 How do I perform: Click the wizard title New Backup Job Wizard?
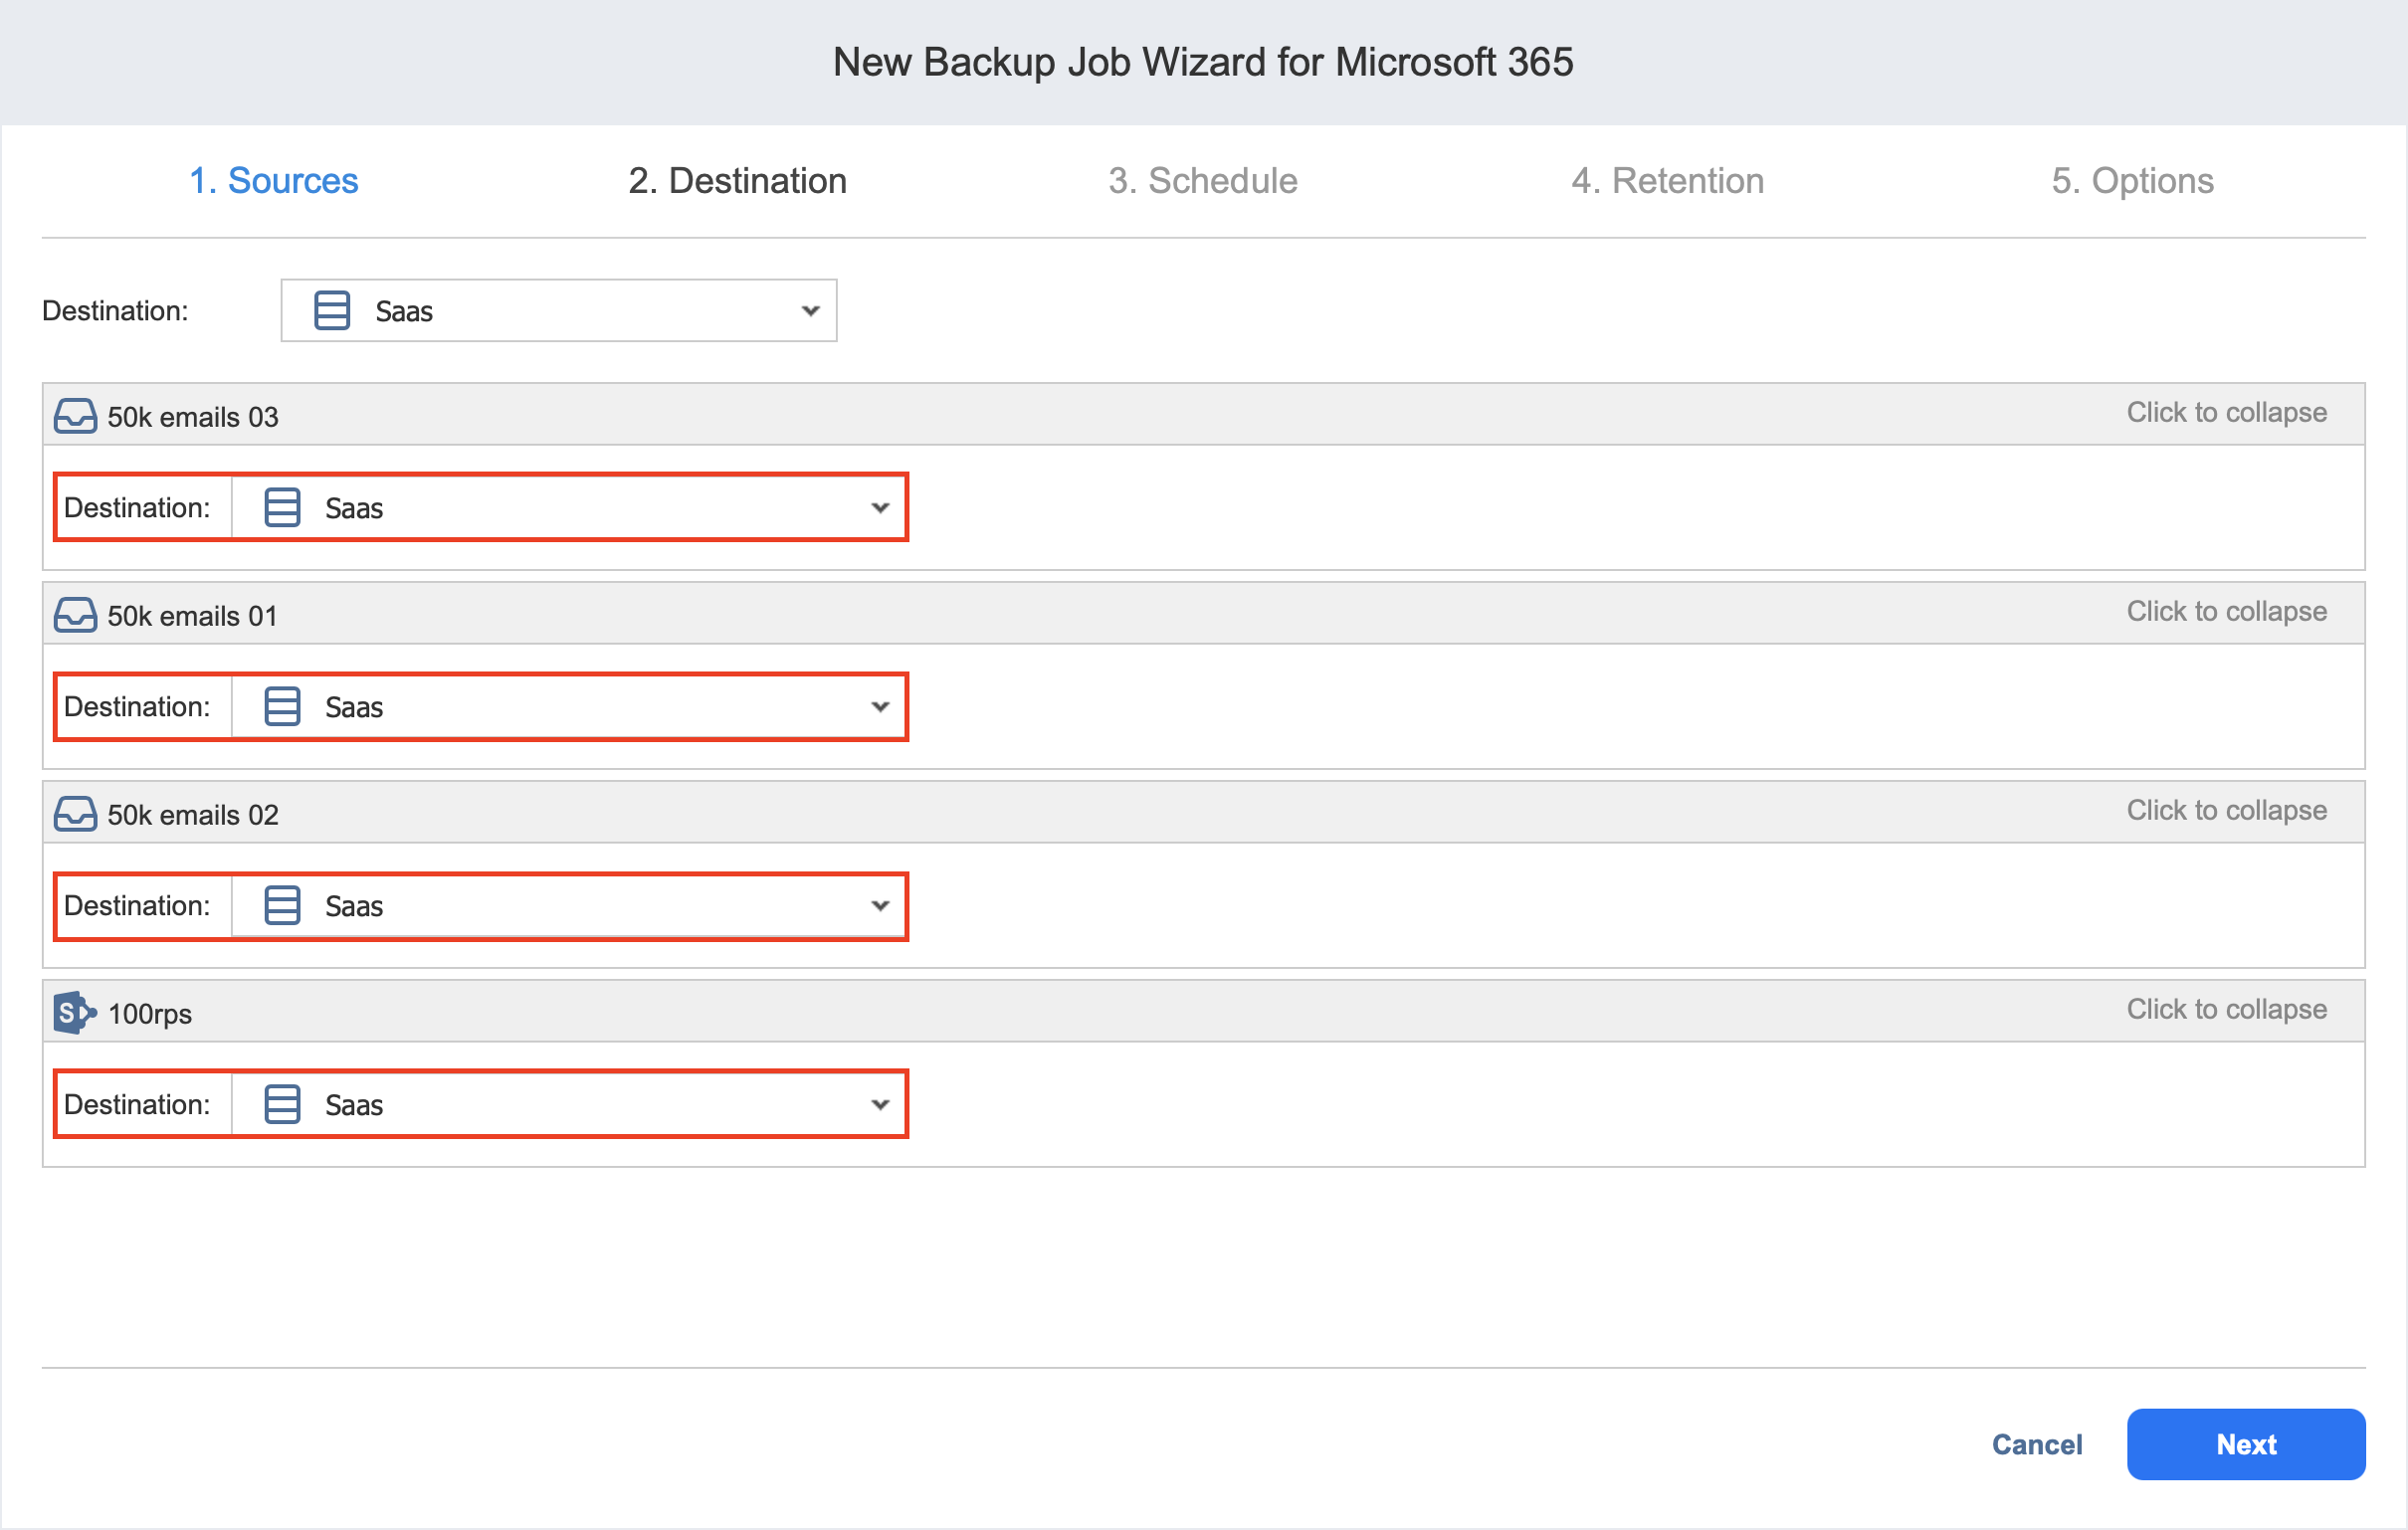point(1203,62)
